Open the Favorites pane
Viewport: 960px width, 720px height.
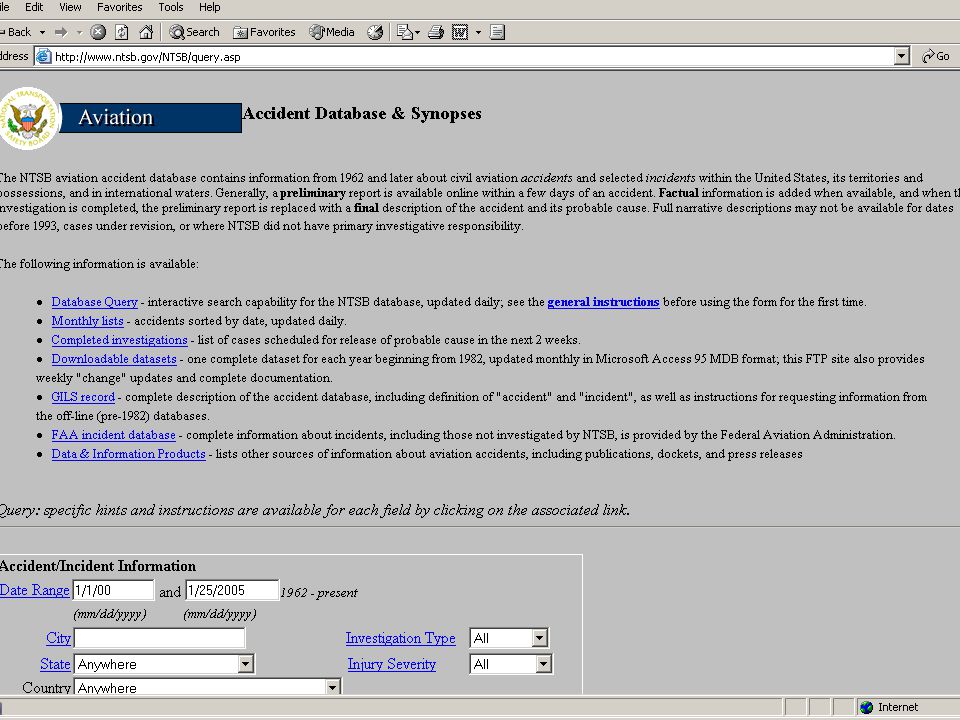264,32
